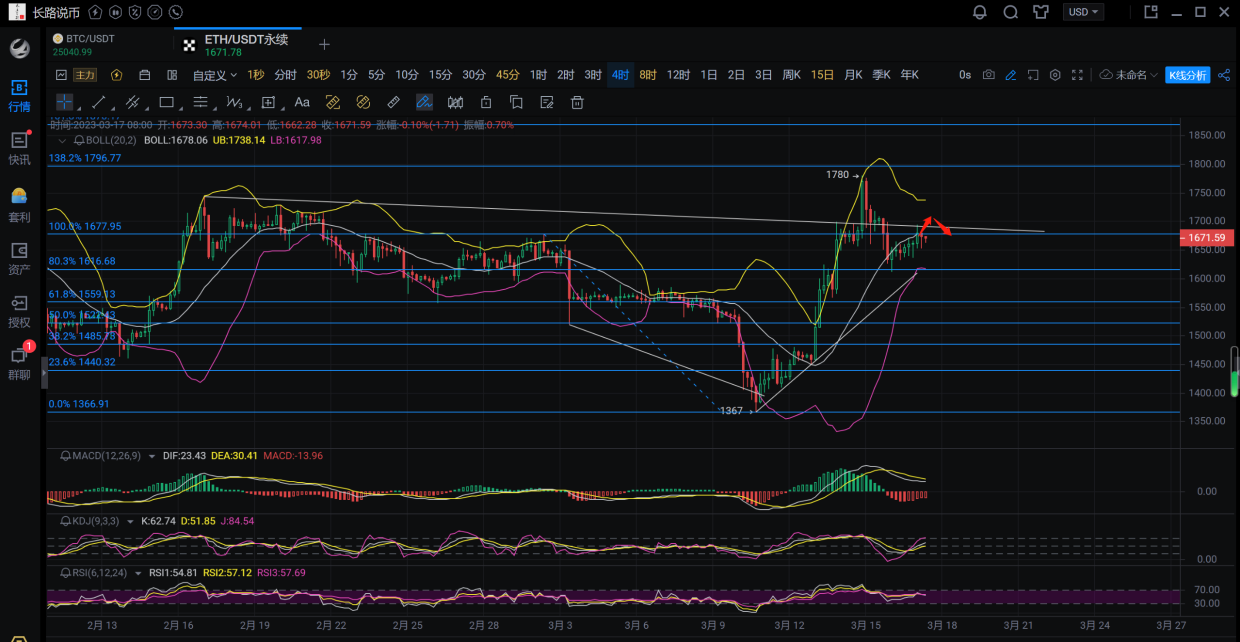Viewport: 1240px width, 642px height.
Task: Toggle the MACD alert bell
Action: 67,455
